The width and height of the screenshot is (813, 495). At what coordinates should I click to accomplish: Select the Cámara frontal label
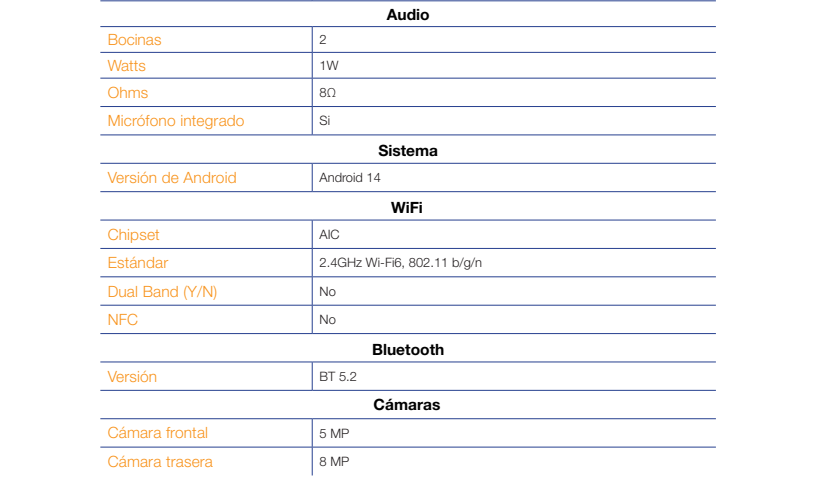[157, 433]
